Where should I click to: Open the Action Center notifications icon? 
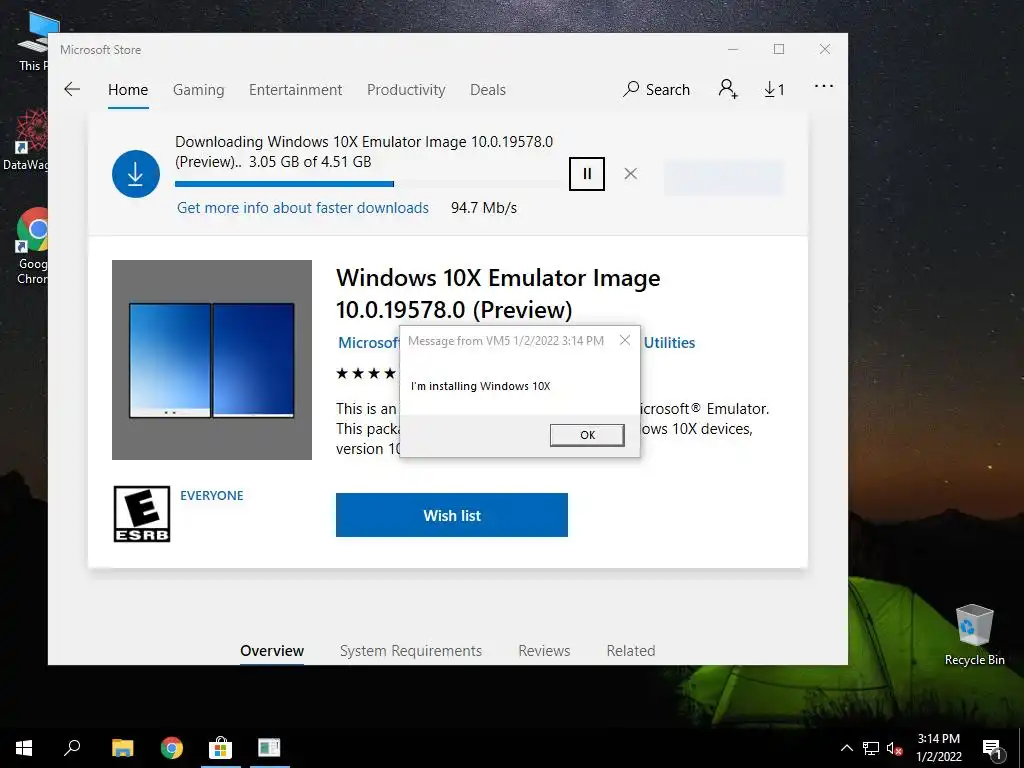click(x=992, y=749)
